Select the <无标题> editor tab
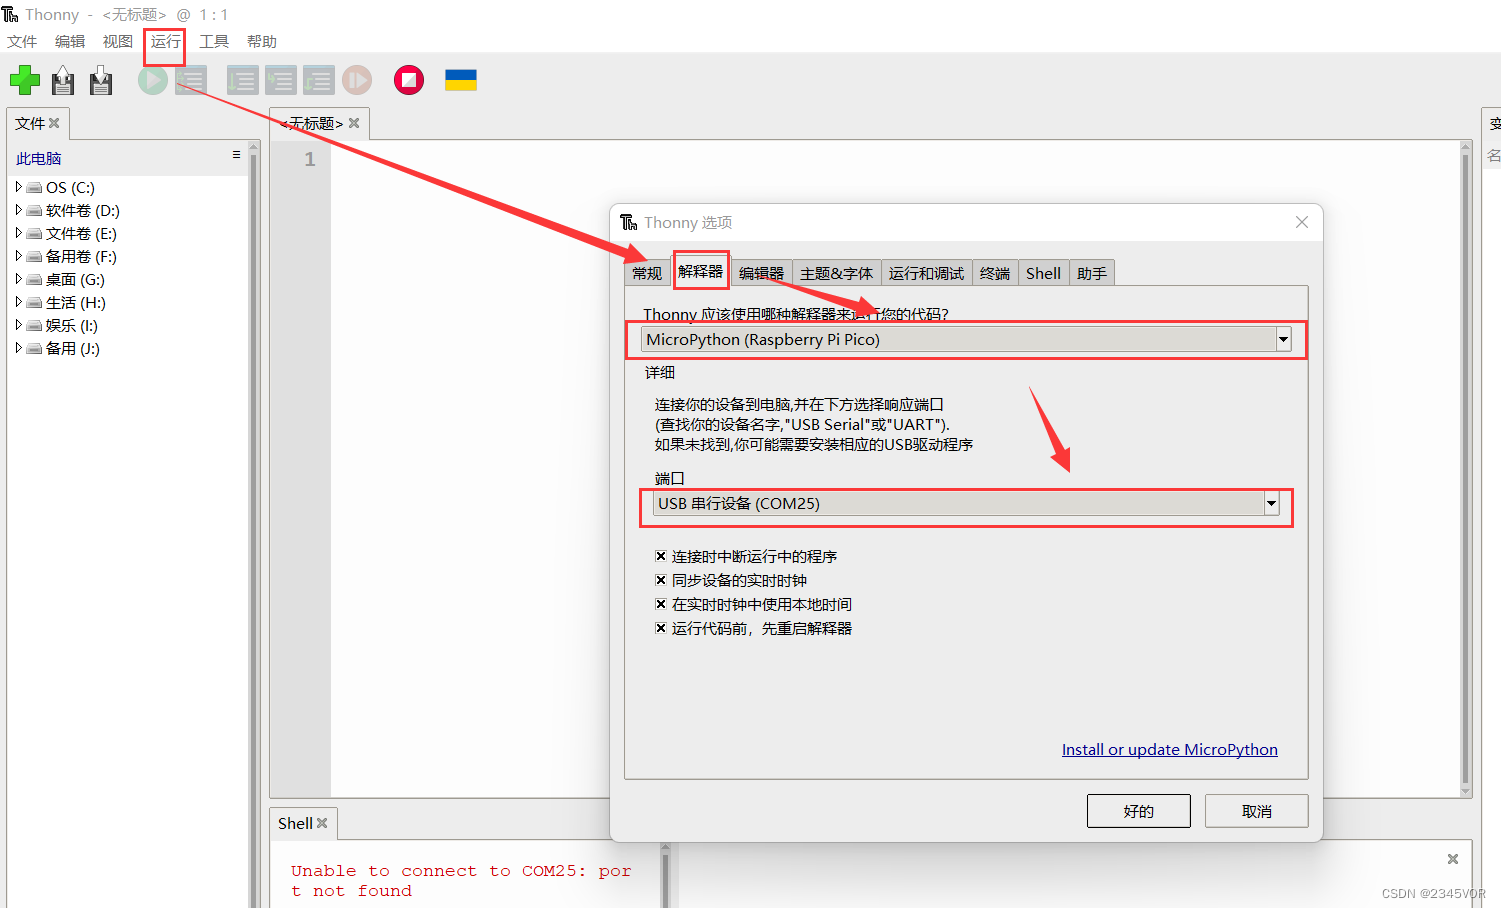 click(312, 123)
